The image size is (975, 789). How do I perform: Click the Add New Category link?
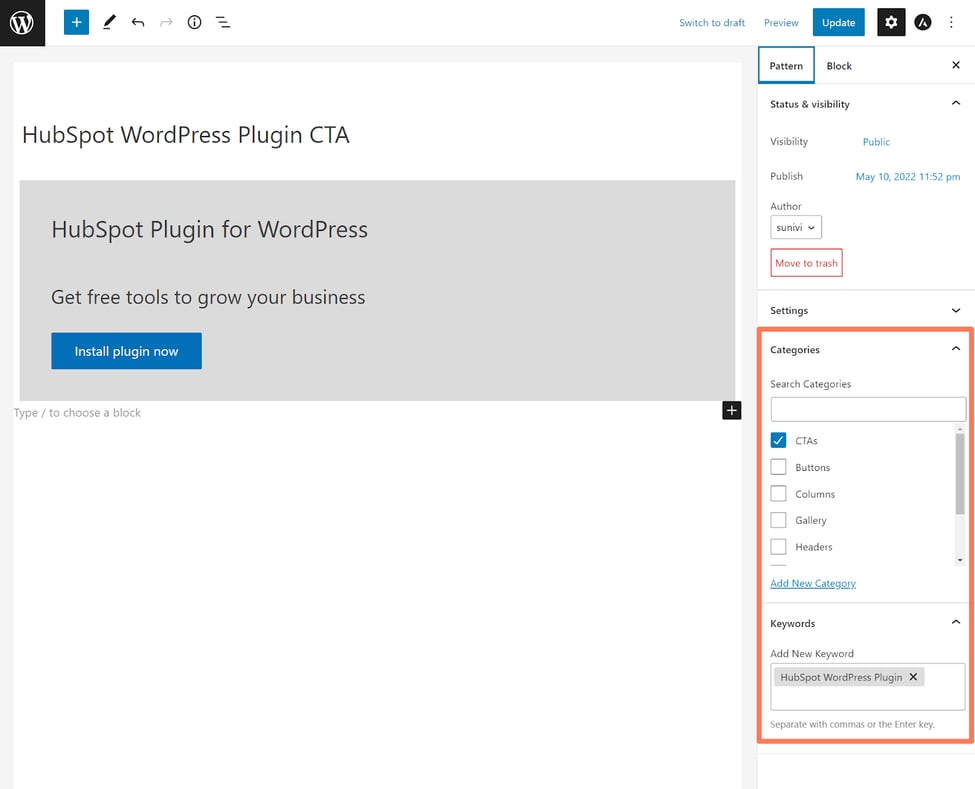point(813,584)
